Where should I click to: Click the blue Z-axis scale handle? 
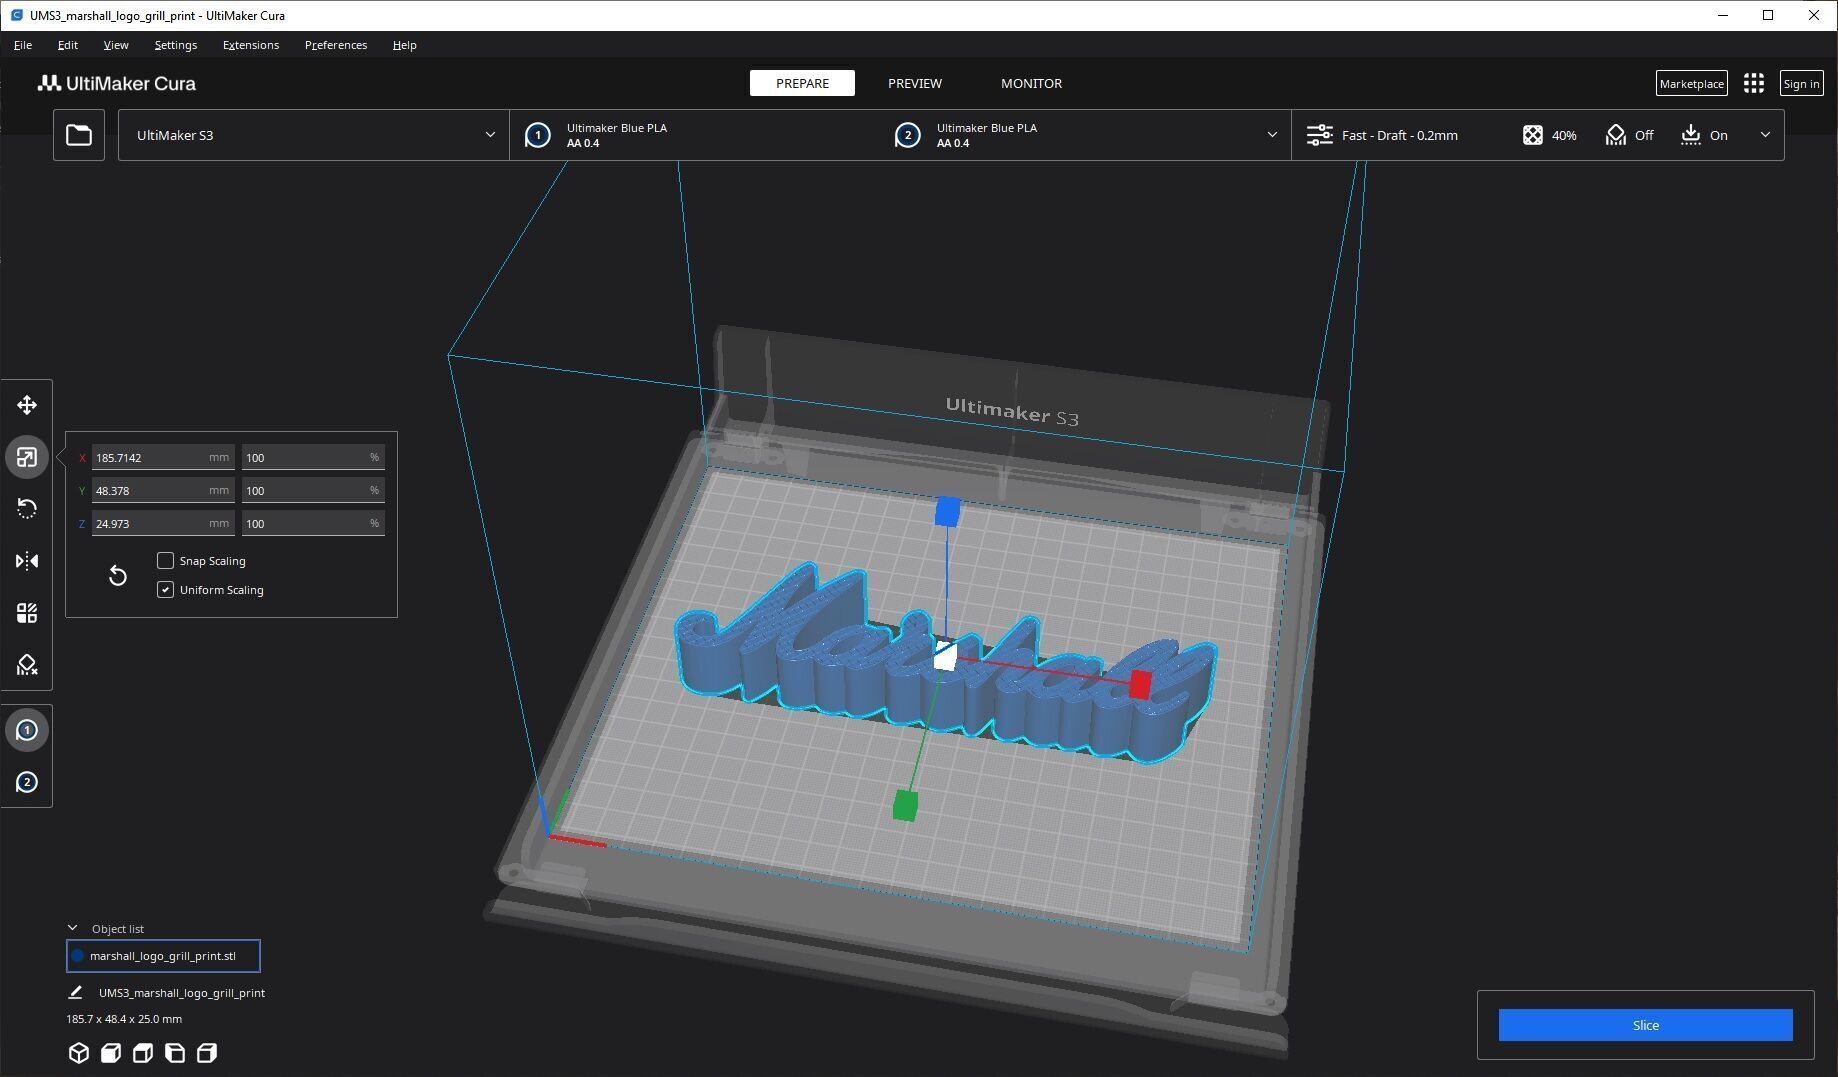(947, 512)
